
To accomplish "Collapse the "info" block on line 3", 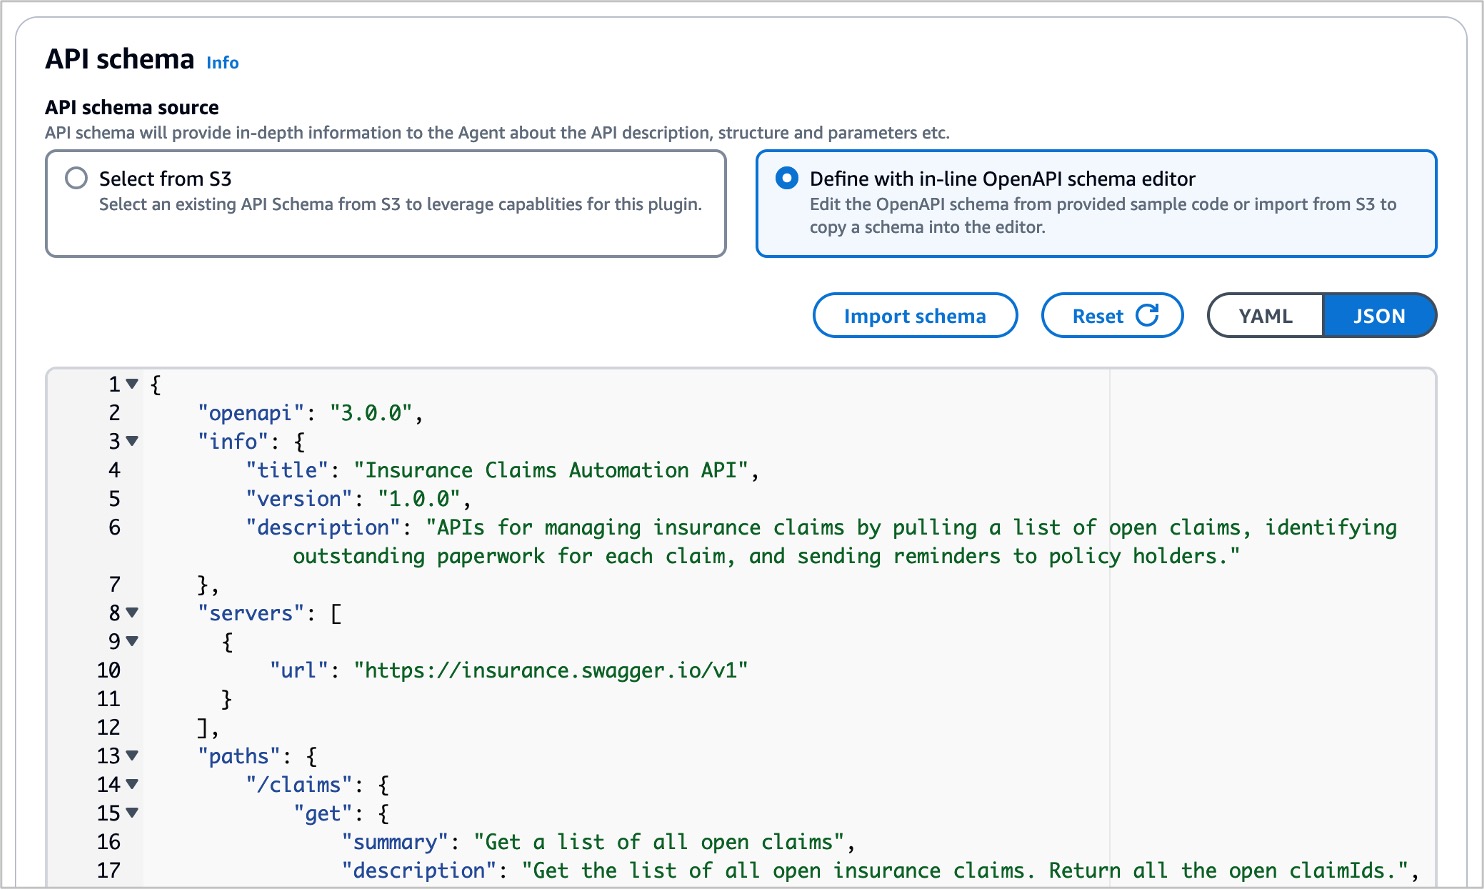I will pyautogui.click(x=132, y=442).
